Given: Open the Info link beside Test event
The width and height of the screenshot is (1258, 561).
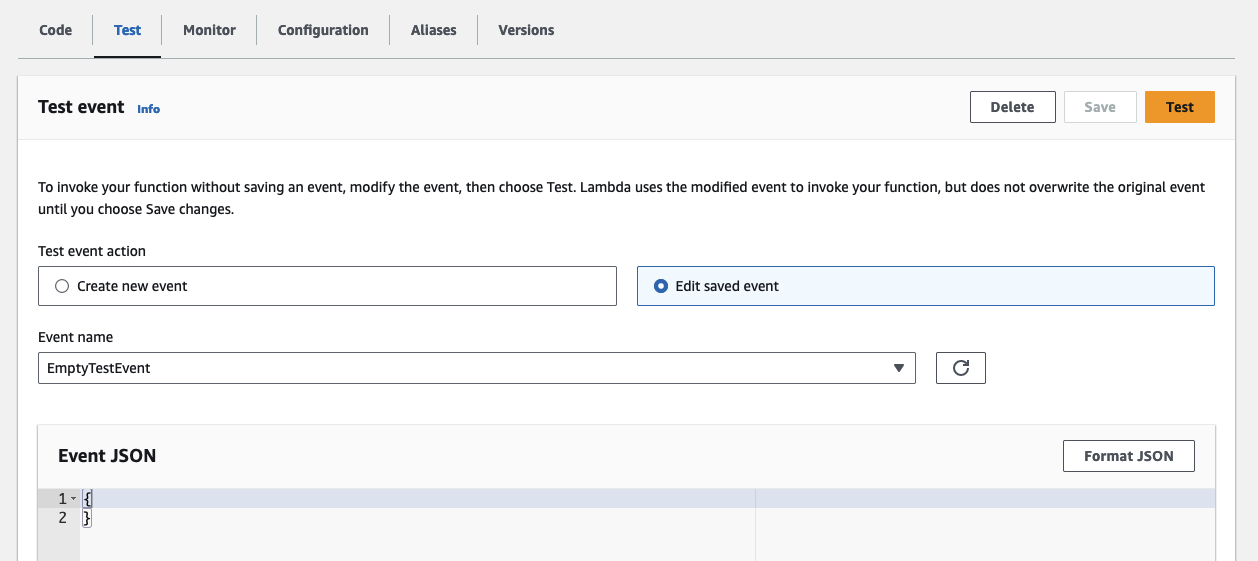Looking at the screenshot, I should [148, 109].
